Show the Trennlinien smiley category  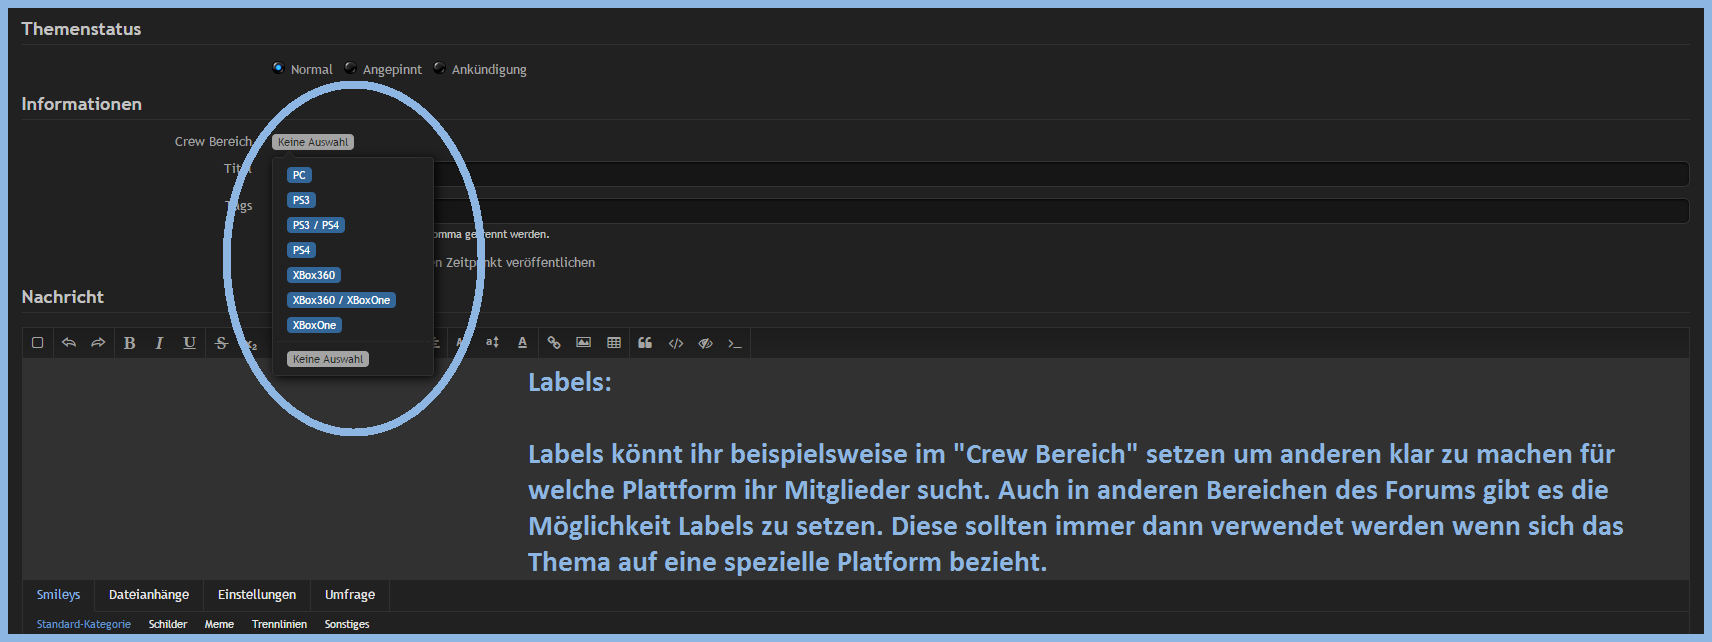pyautogui.click(x=279, y=624)
